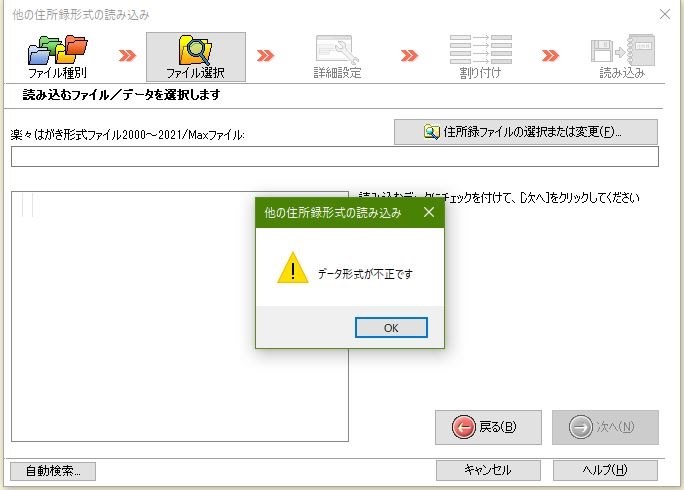Click the red arrow after 詳細設定
The image size is (684, 490).
409,56
